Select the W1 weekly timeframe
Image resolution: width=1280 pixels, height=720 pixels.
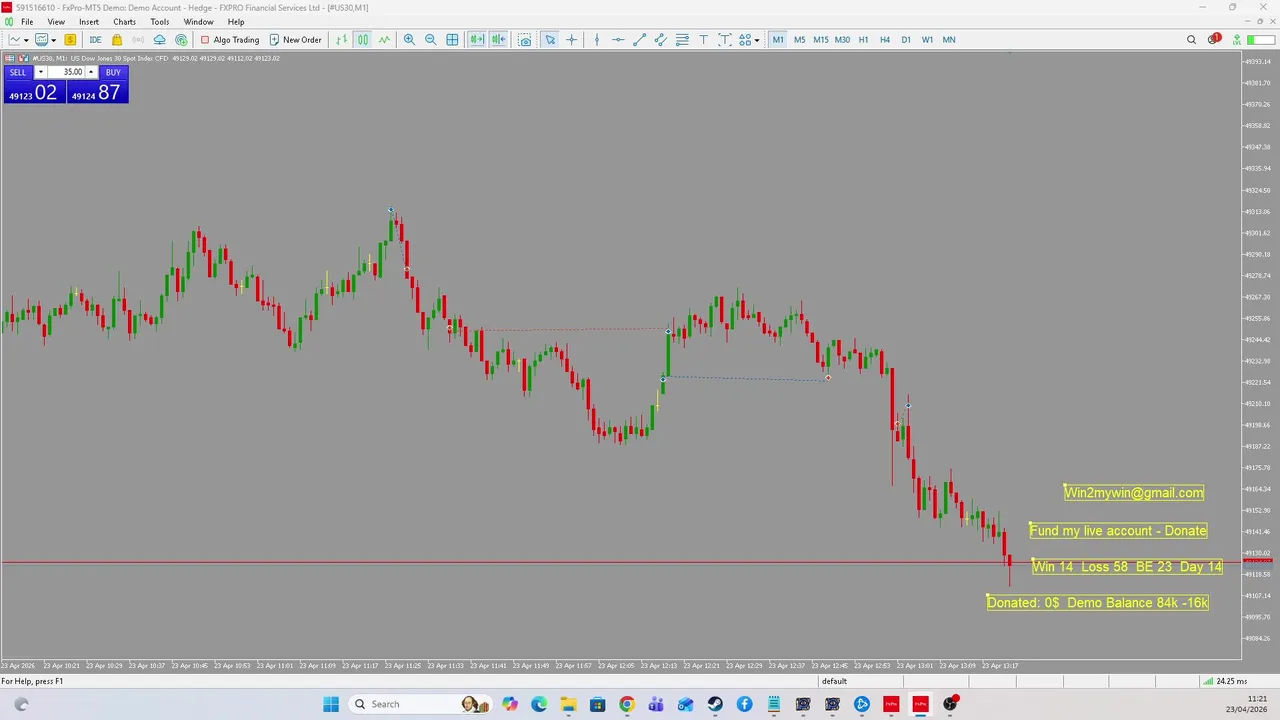click(927, 40)
